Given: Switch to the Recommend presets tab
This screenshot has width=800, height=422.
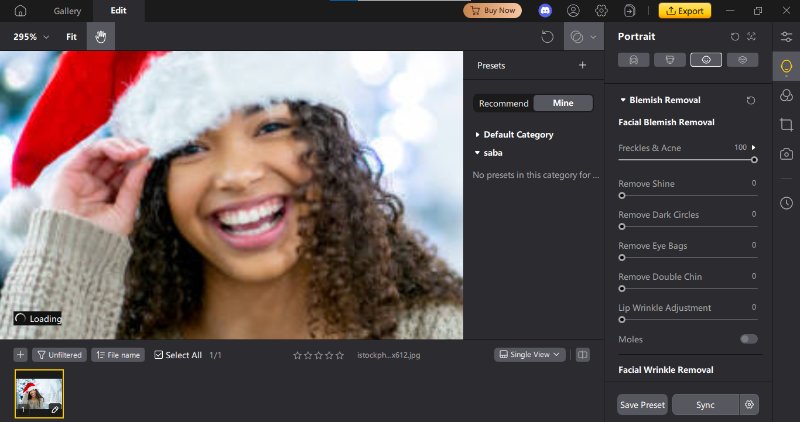Looking at the screenshot, I should (x=503, y=103).
